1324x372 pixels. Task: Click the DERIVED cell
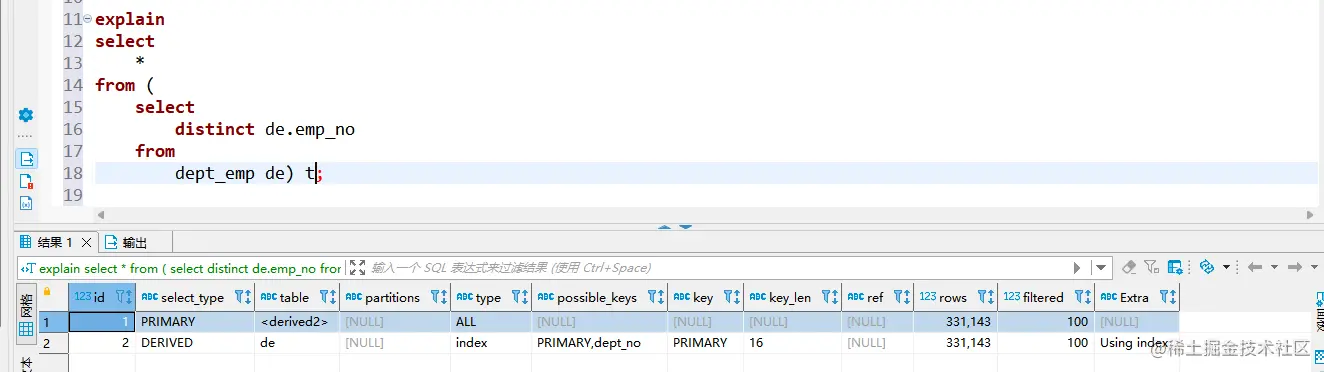click(x=196, y=342)
